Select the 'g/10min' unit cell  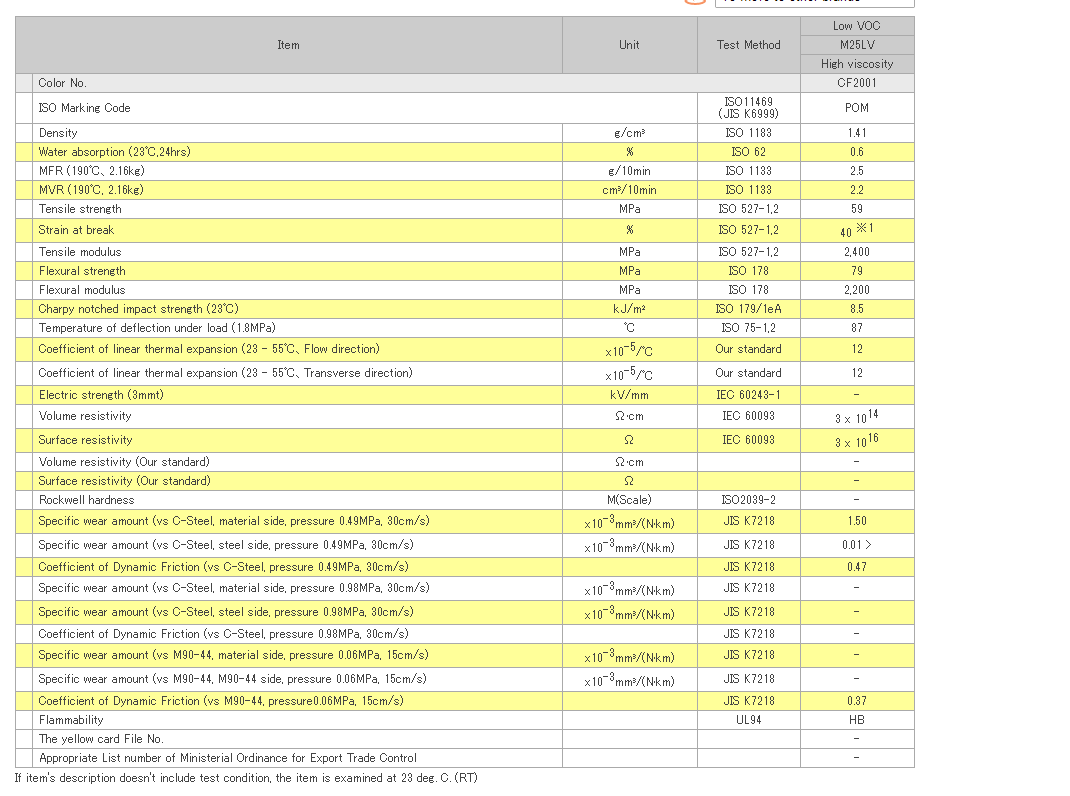(629, 171)
